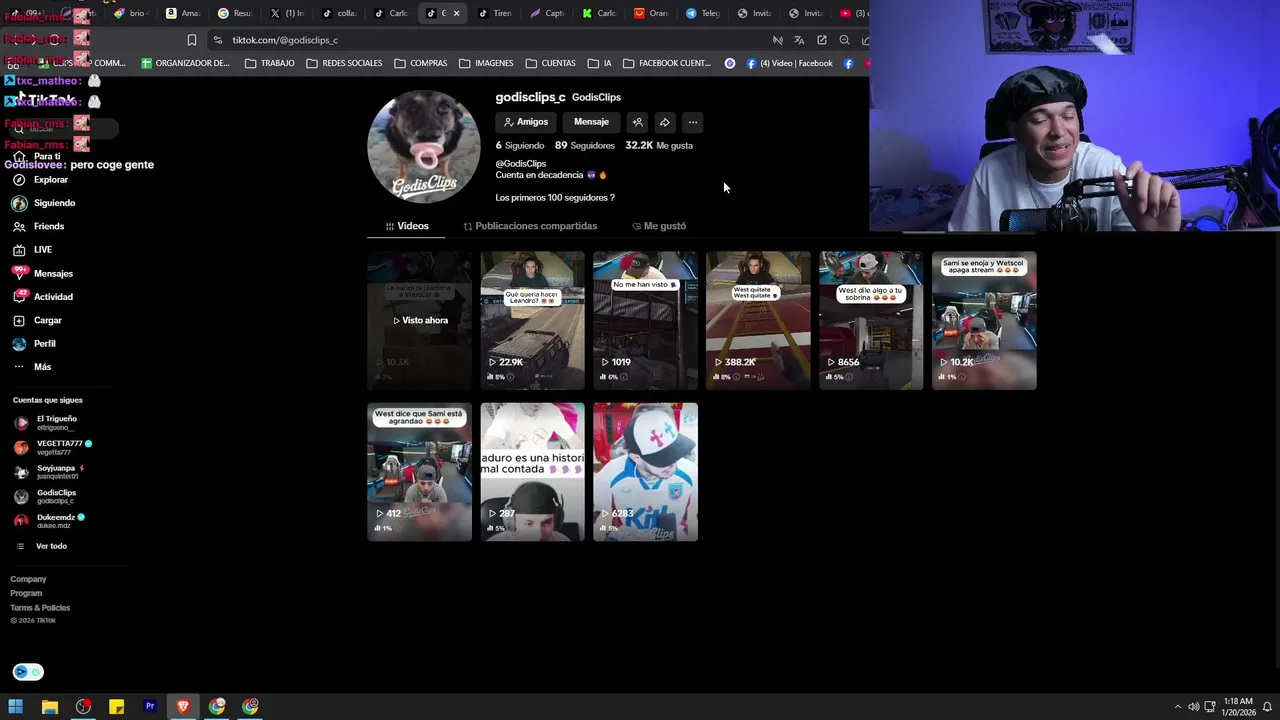Switch to the Telegram browser tab

[x=703, y=13]
